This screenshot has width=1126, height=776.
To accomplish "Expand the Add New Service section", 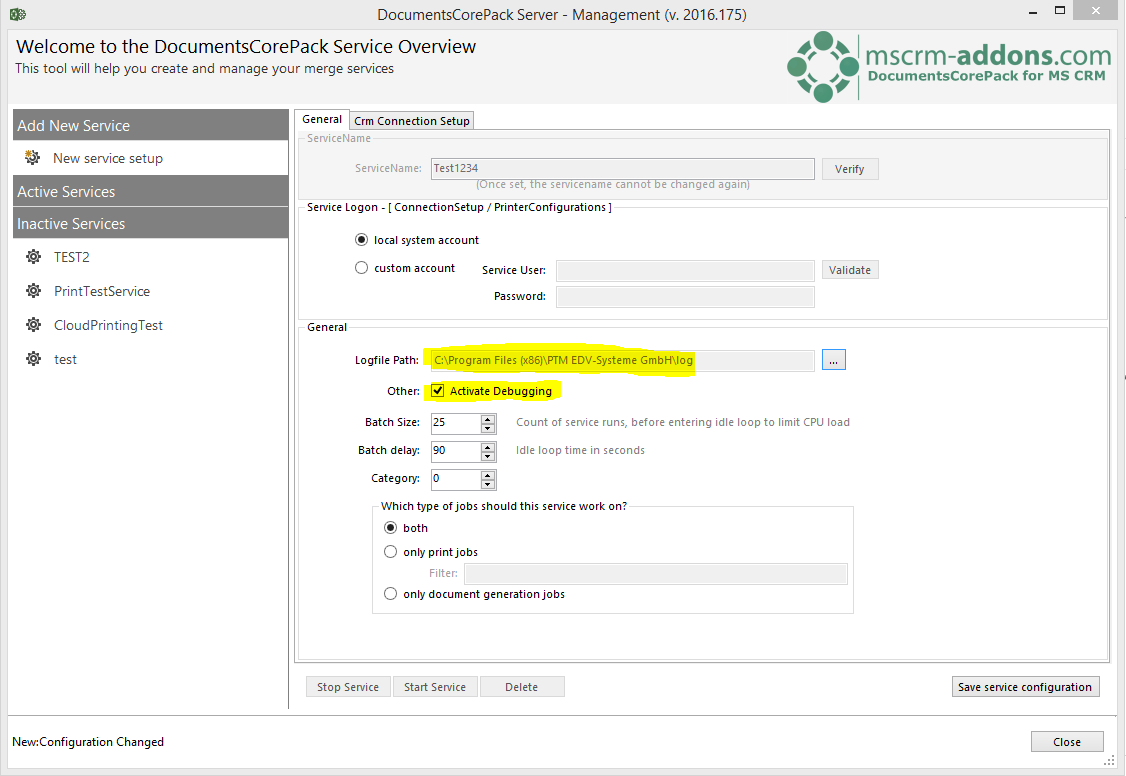I will (x=150, y=126).
